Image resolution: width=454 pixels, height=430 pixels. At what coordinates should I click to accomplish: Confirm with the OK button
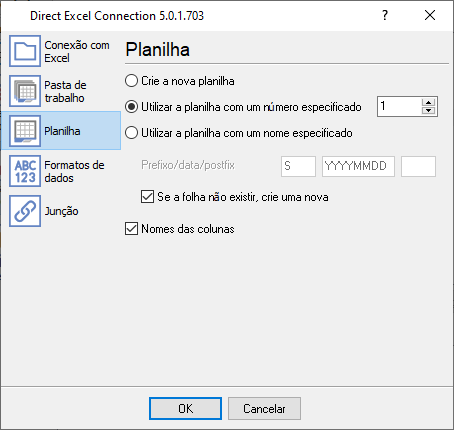[185, 408]
